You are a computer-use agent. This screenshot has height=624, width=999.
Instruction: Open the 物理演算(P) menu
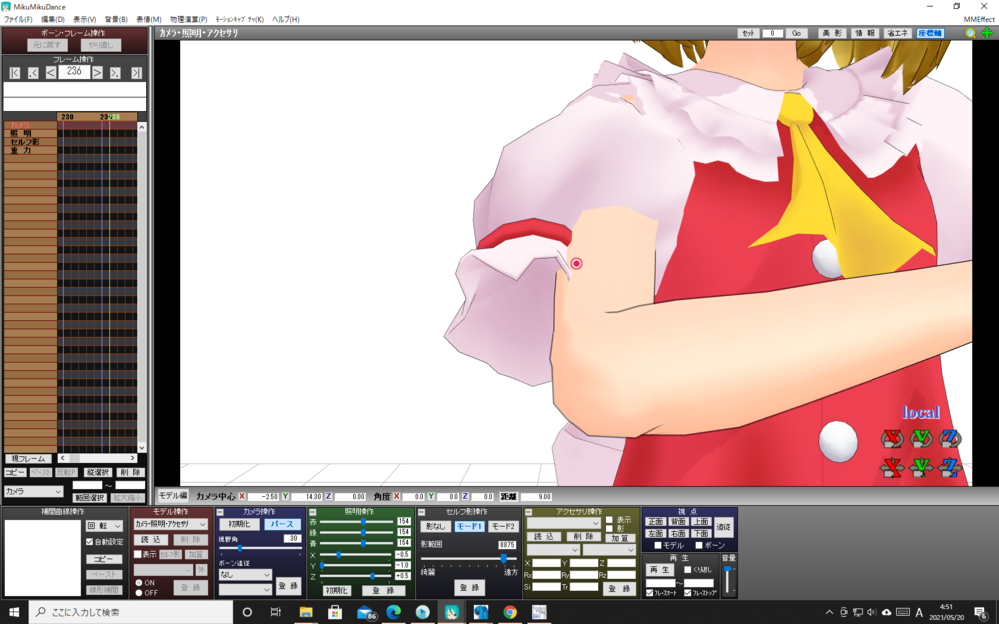pos(189,19)
